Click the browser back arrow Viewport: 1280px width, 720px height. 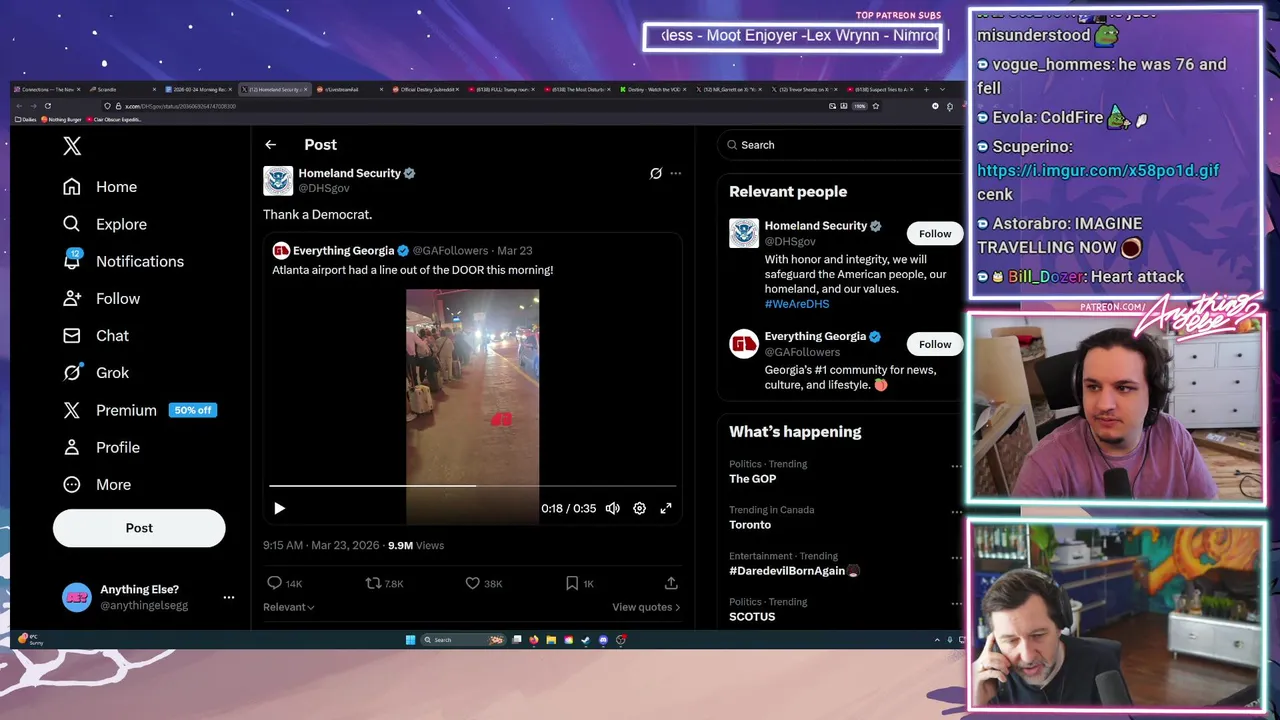tap(19, 105)
